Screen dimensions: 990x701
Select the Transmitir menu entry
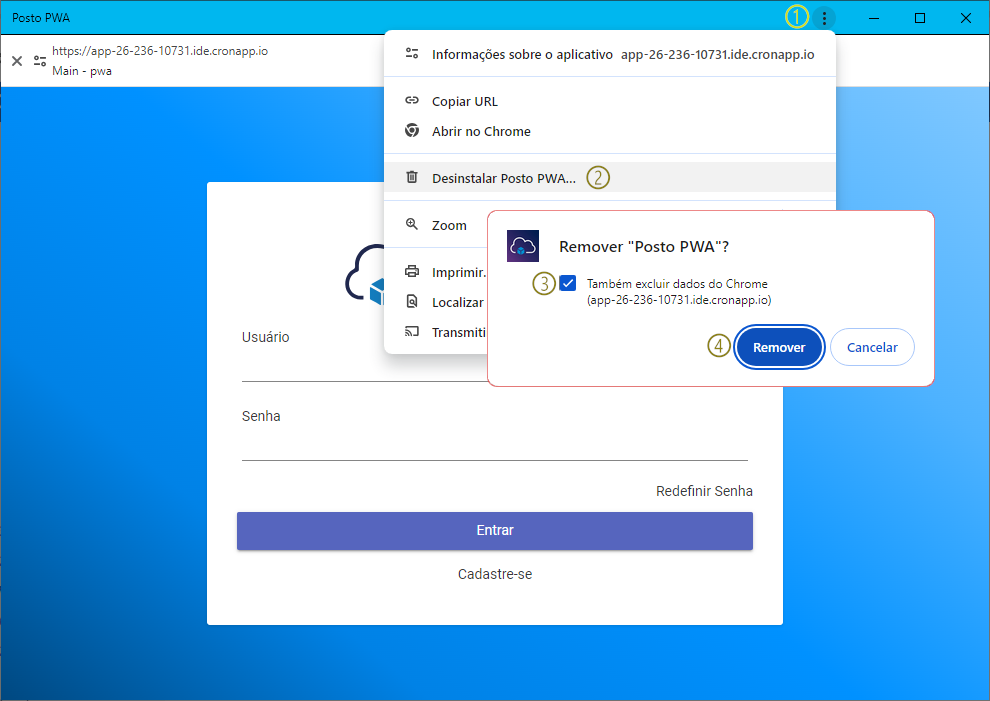pos(436,332)
